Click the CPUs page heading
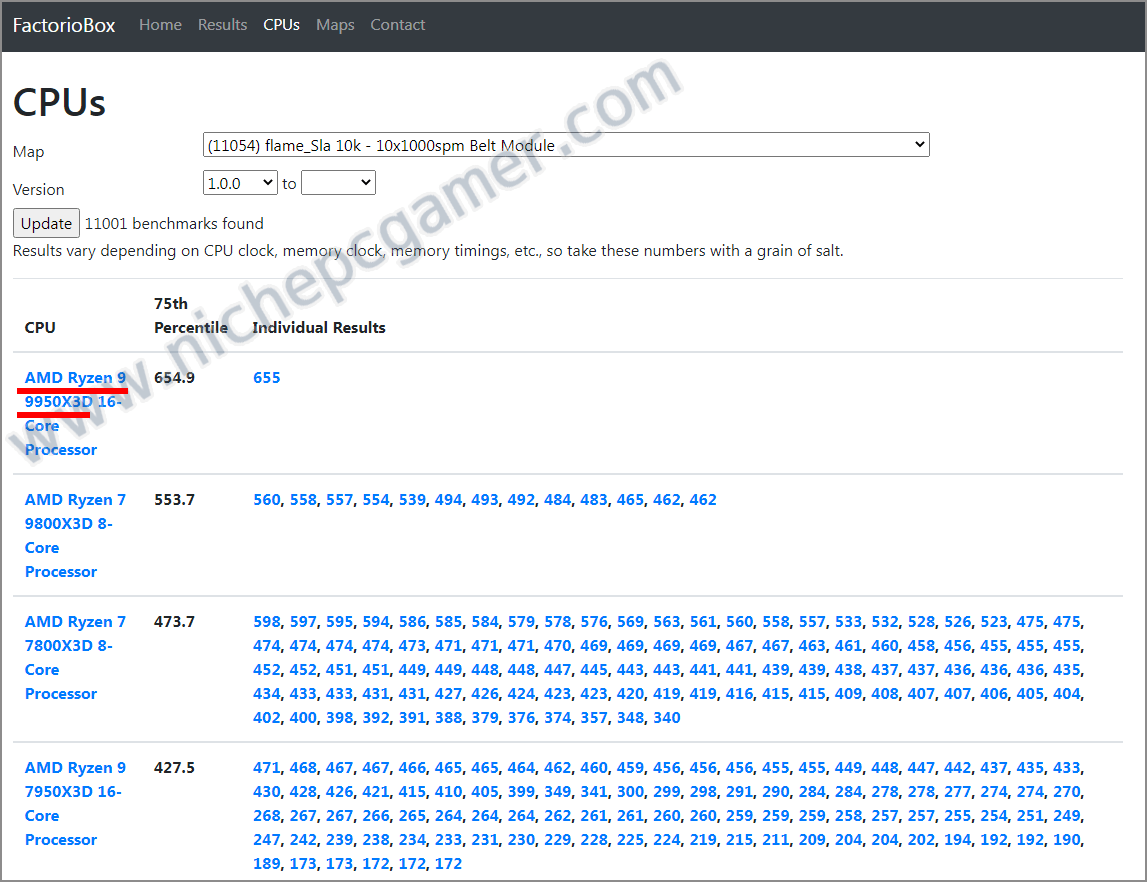1147x882 pixels. tap(59, 102)
